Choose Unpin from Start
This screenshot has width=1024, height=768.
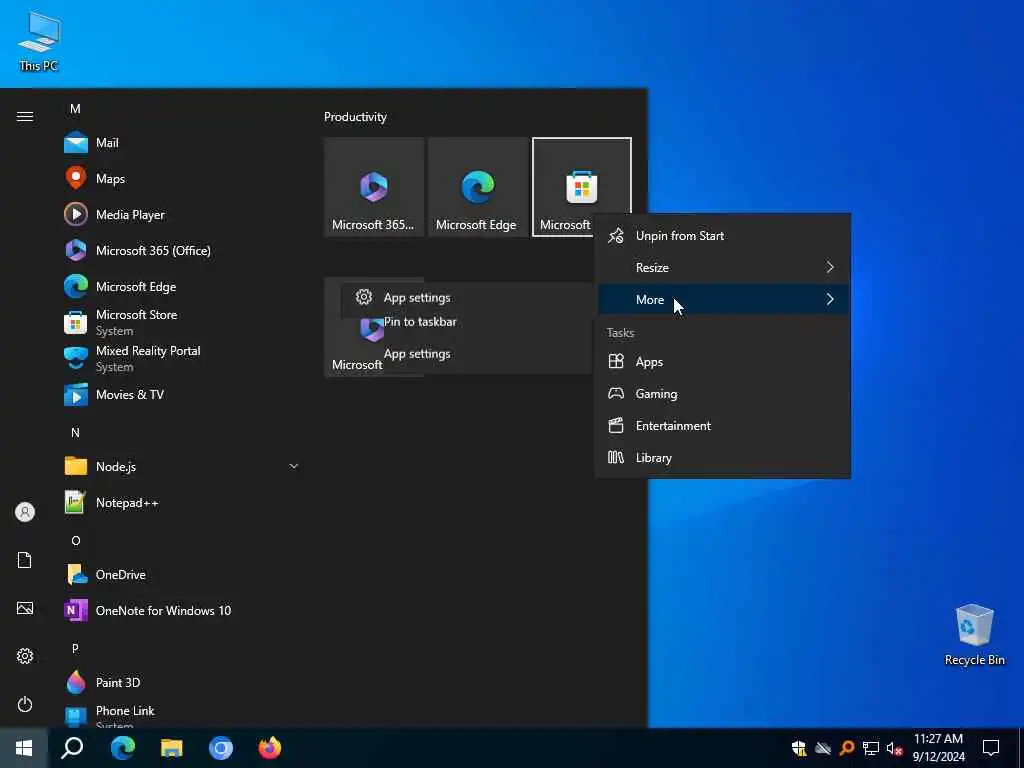[x=723, y=236]
